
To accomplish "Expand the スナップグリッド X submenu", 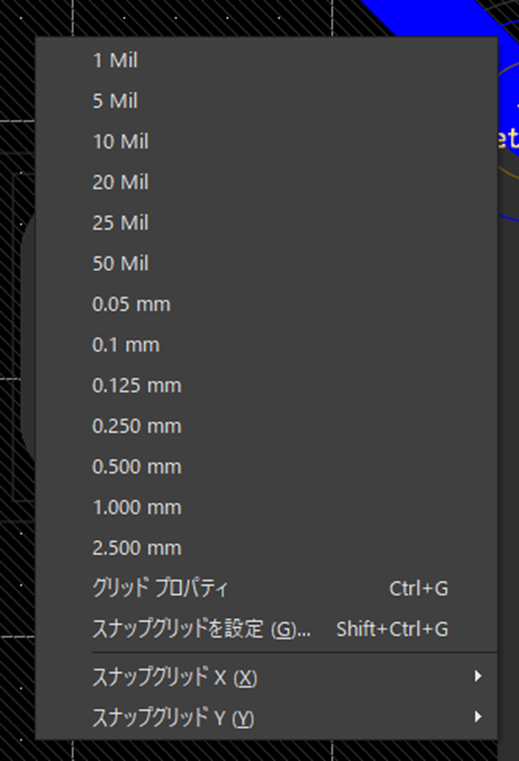I will tap(266, 677).
